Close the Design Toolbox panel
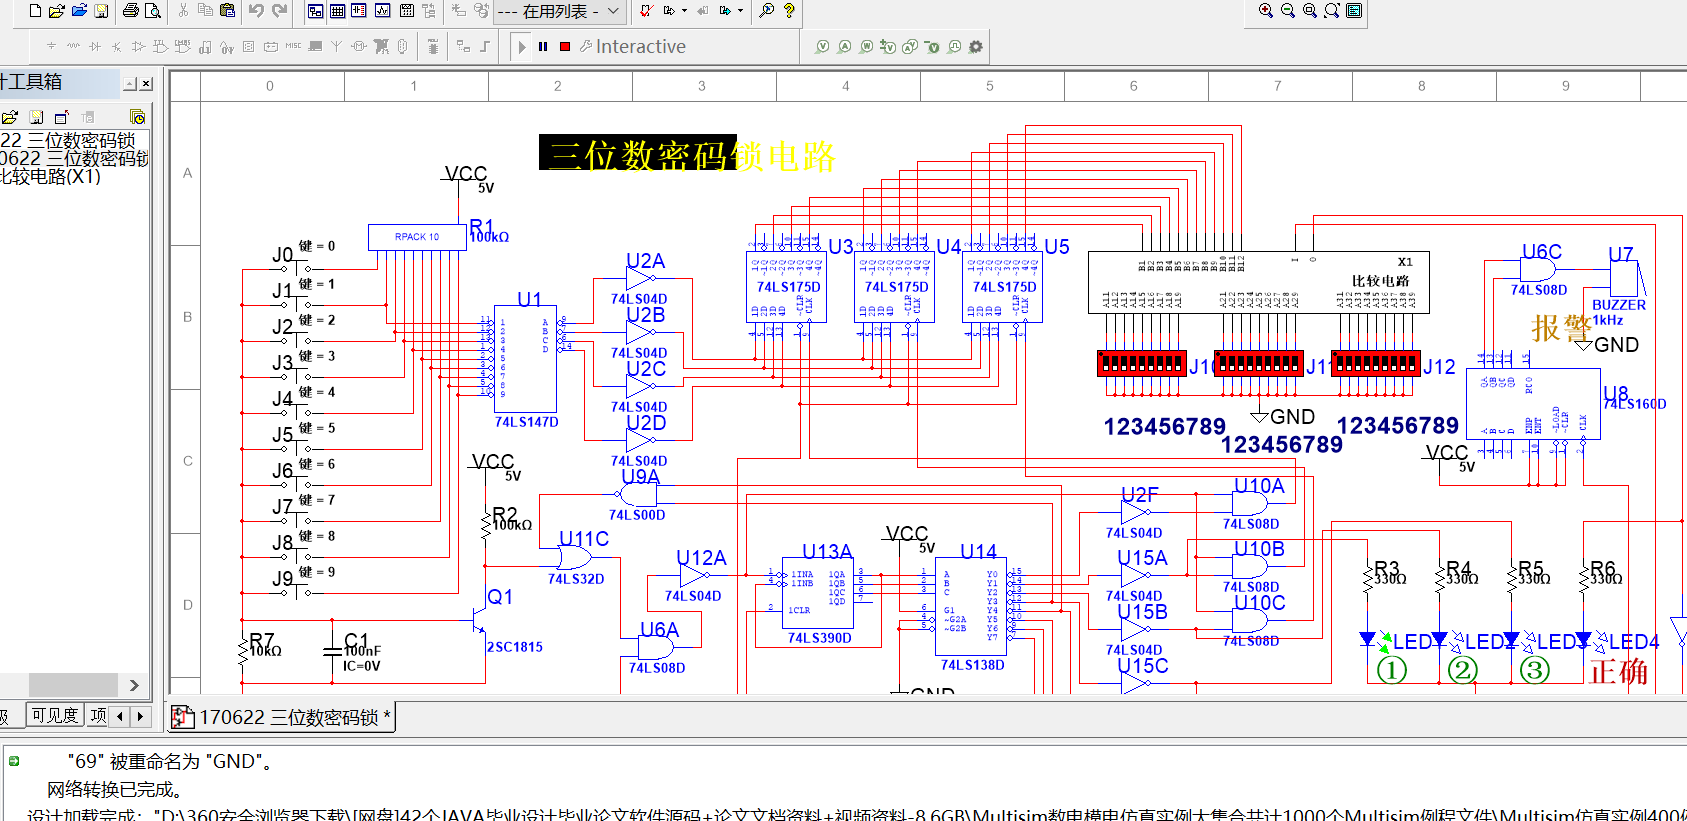The width and height of the screenshot is (1687, 821). point(146,84)
